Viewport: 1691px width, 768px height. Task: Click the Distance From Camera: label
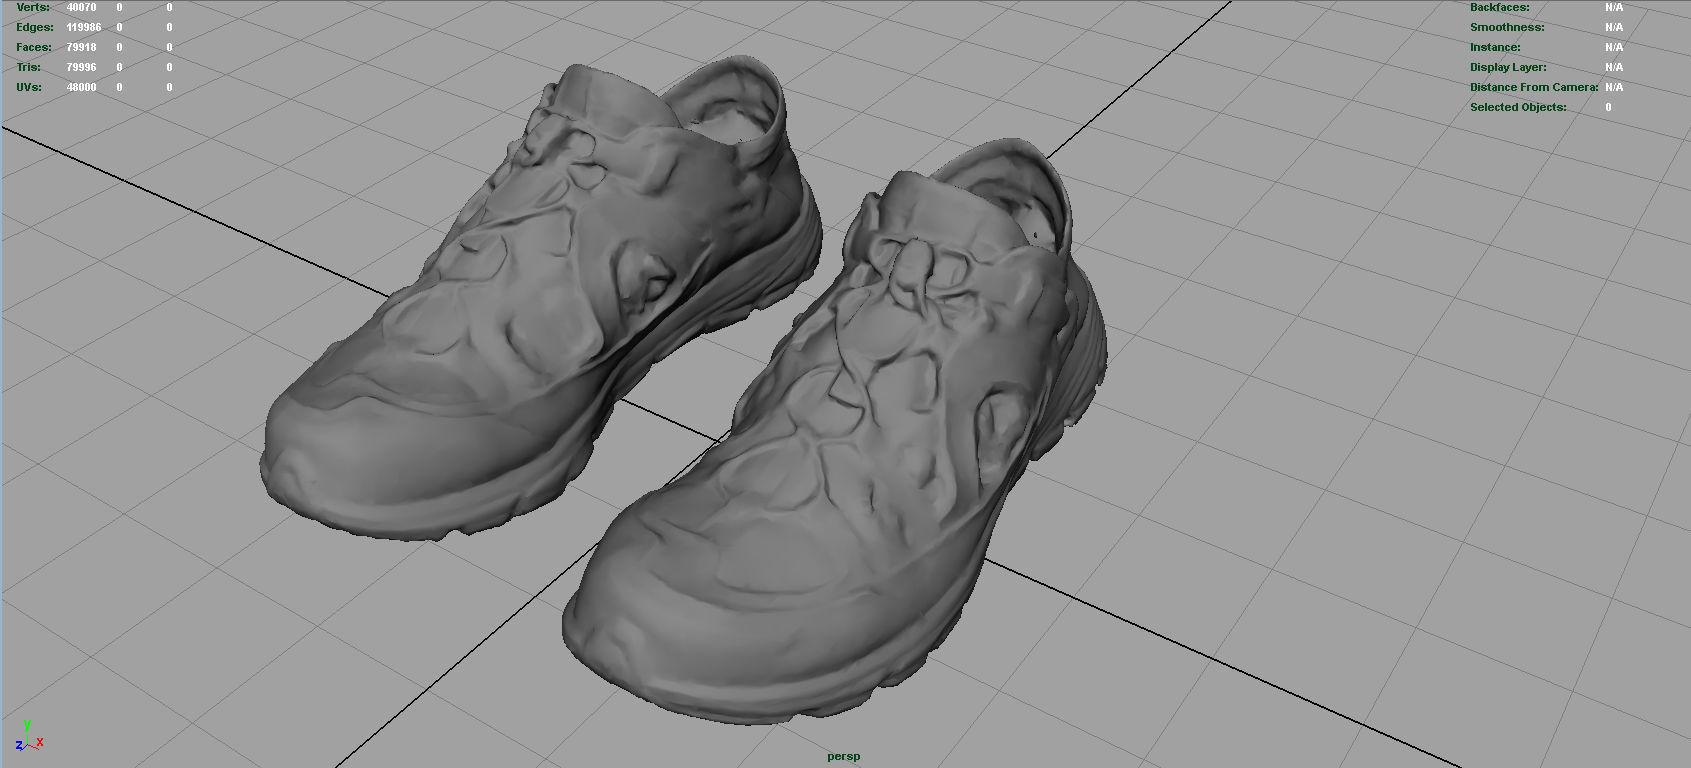[1534, 87]
